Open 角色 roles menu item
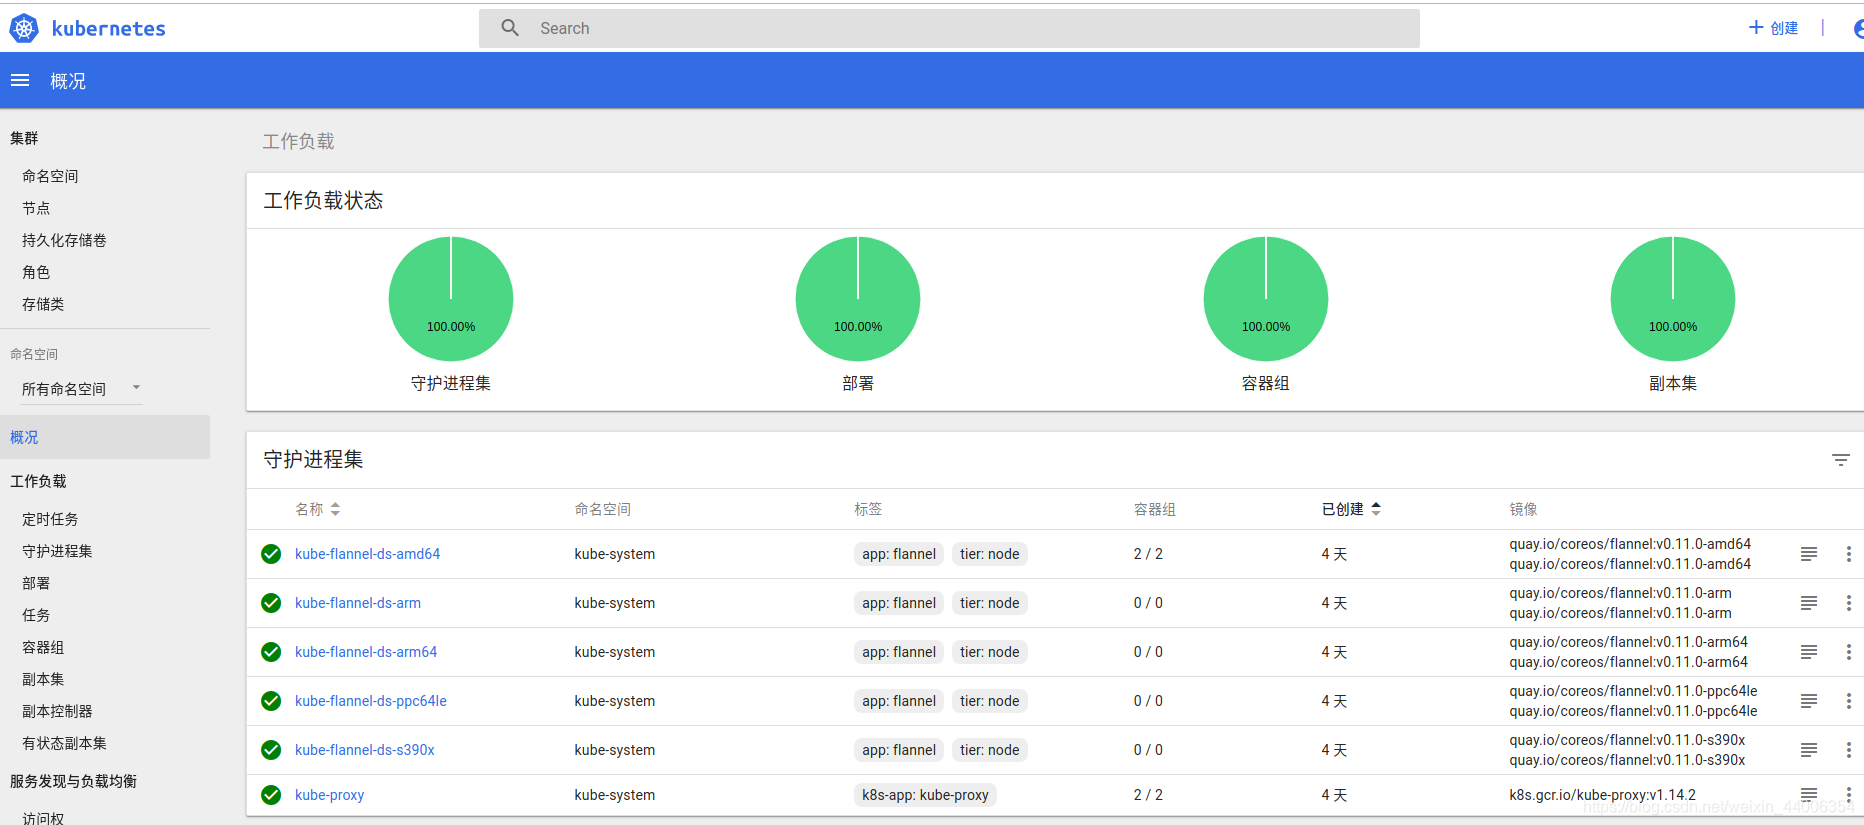Screen dimensions: 1864x825 coord(36,272)
